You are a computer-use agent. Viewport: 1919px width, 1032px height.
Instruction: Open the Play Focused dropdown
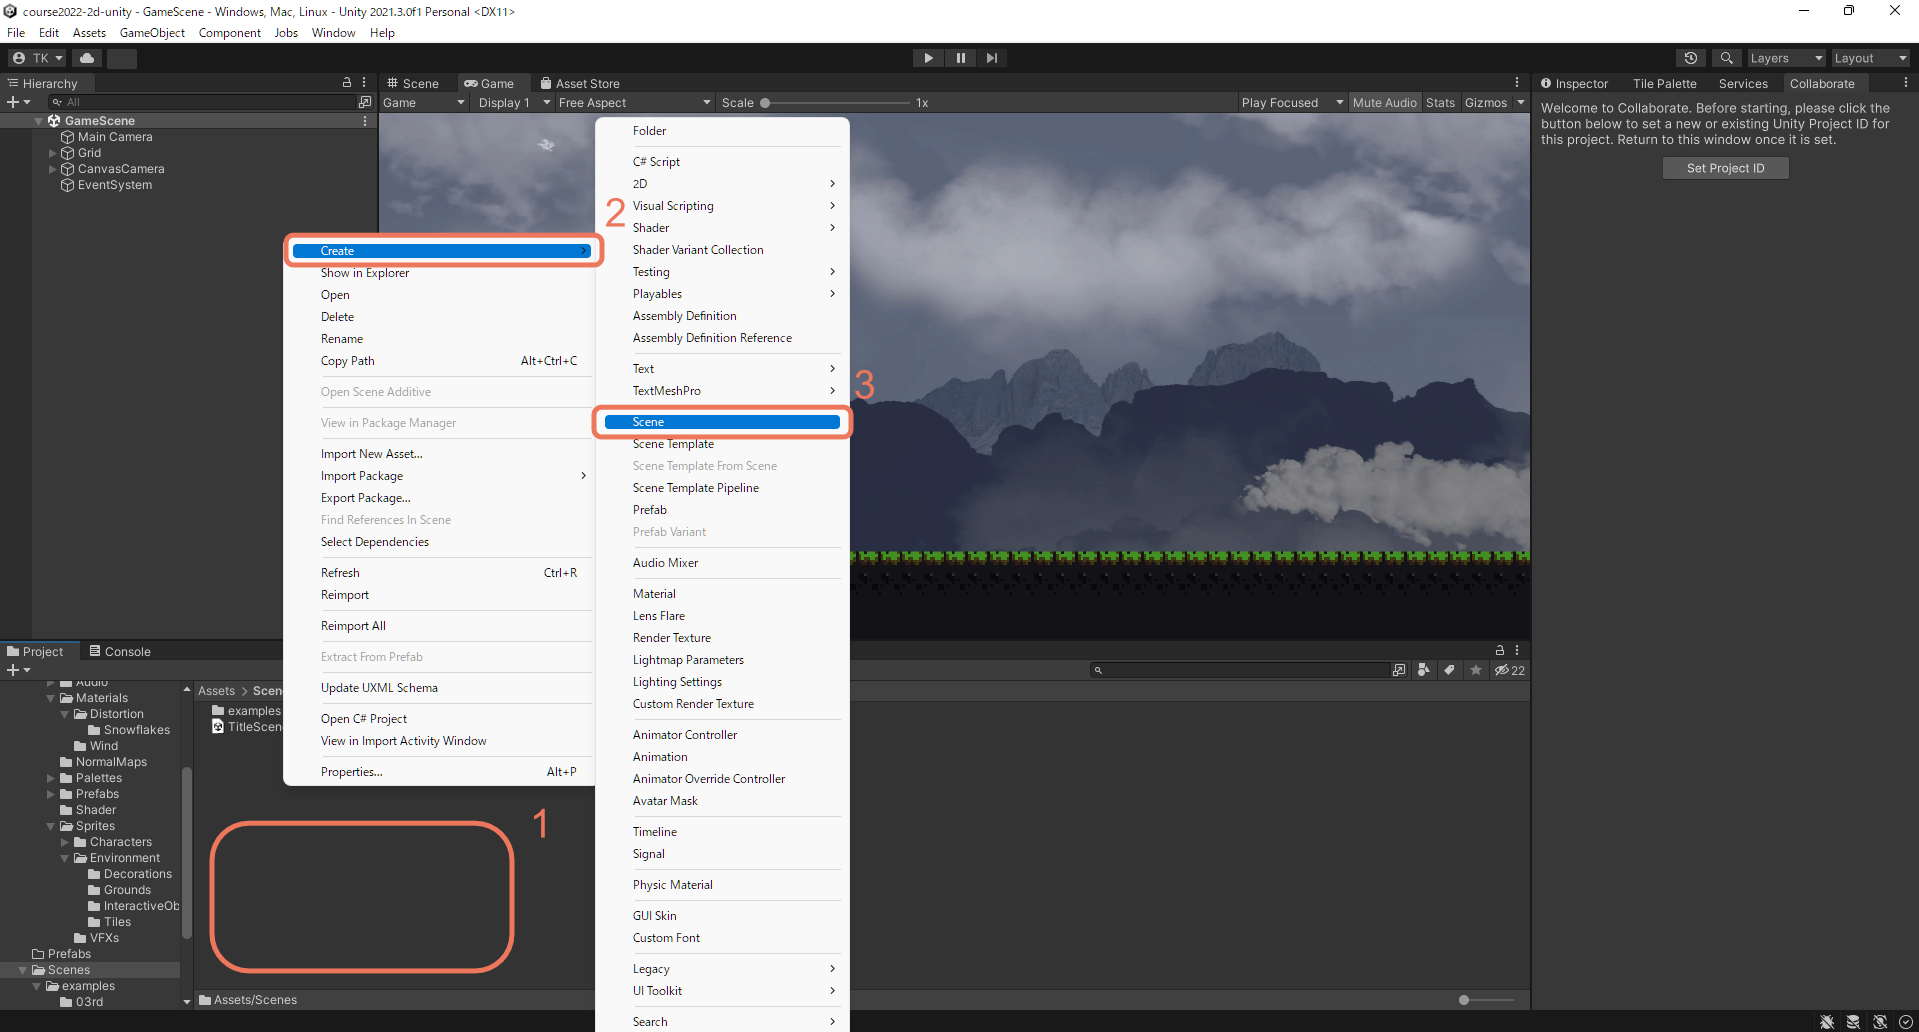(1292, 102)
